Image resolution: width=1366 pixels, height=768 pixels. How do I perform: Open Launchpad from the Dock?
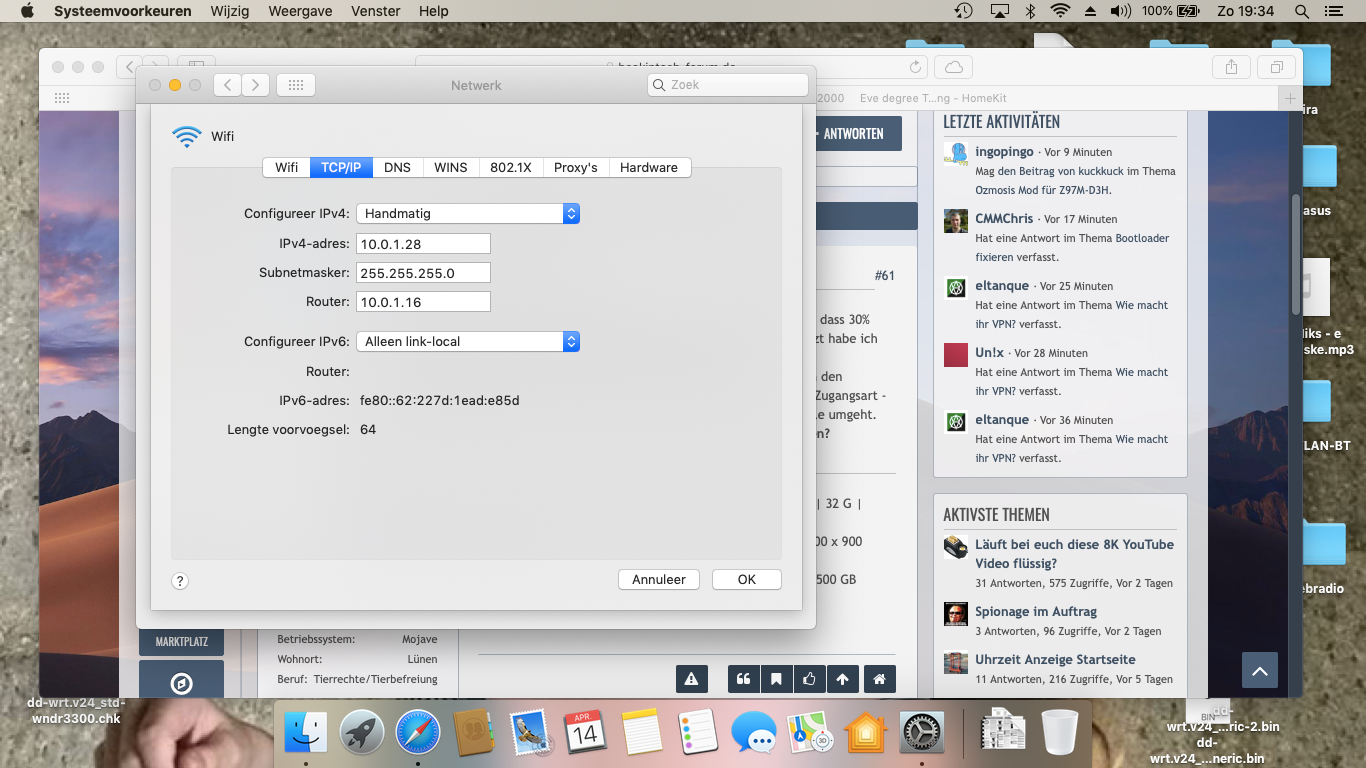click(361, 733)
